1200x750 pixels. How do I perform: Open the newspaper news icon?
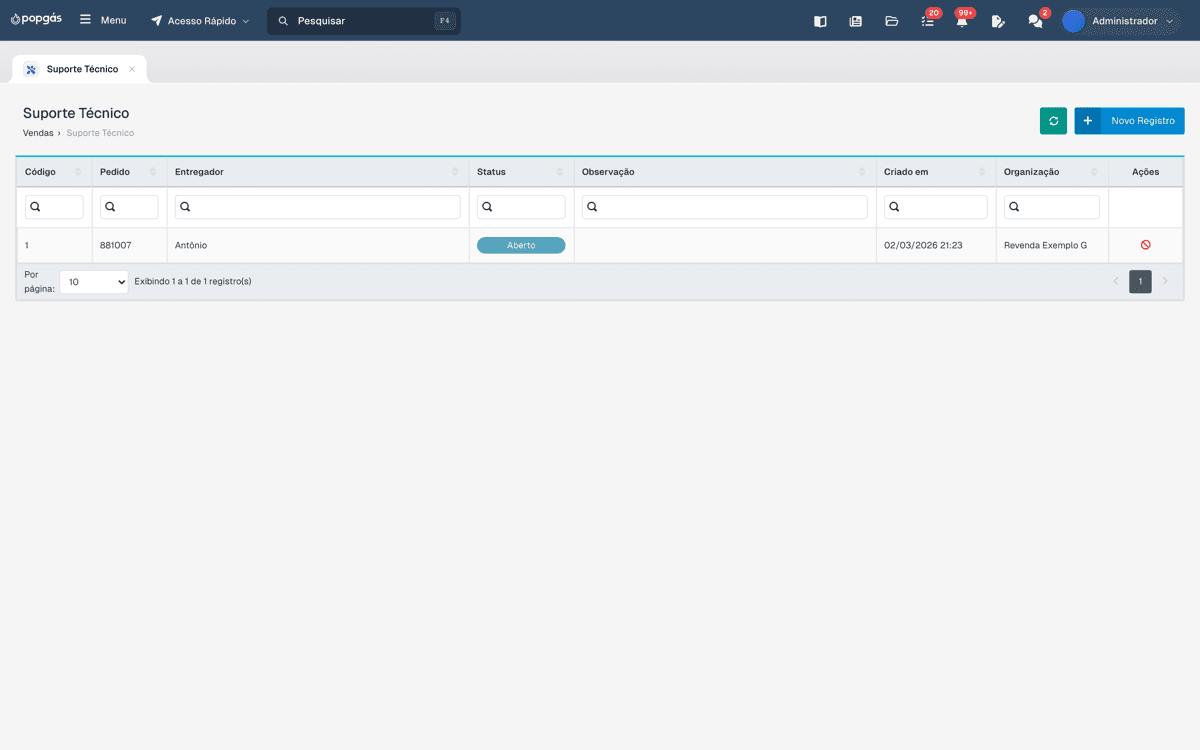[x=855, y=21]
